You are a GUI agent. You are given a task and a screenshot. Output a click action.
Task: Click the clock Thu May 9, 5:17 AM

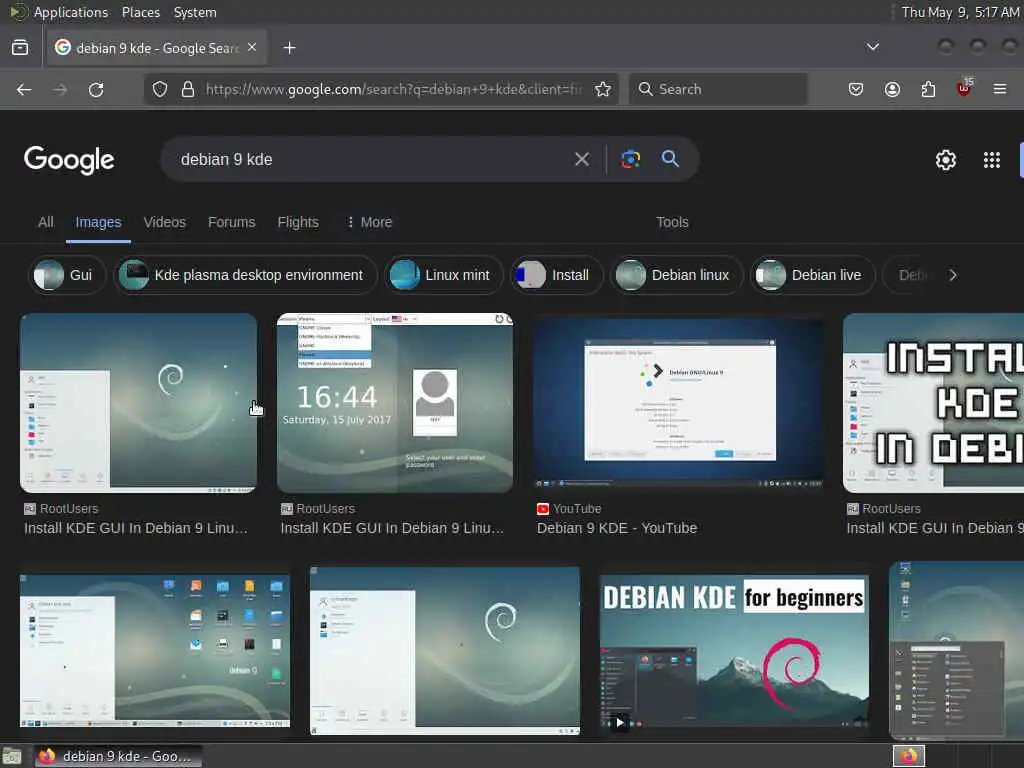pos(960,12)
